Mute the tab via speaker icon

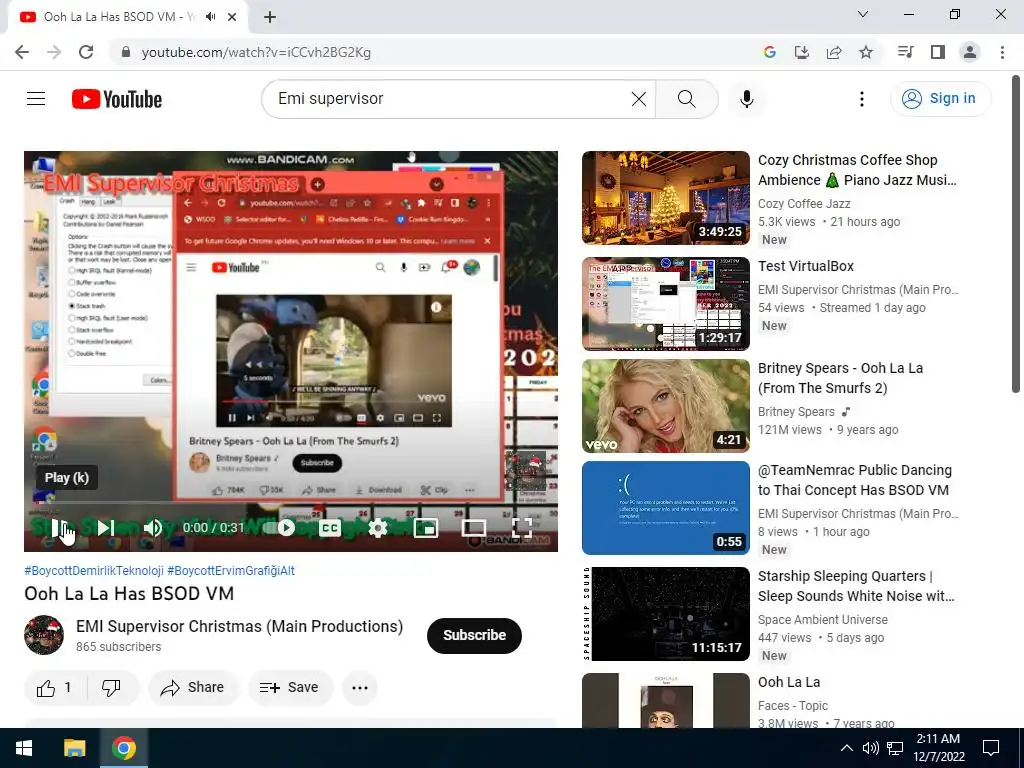tap(210, 17)
